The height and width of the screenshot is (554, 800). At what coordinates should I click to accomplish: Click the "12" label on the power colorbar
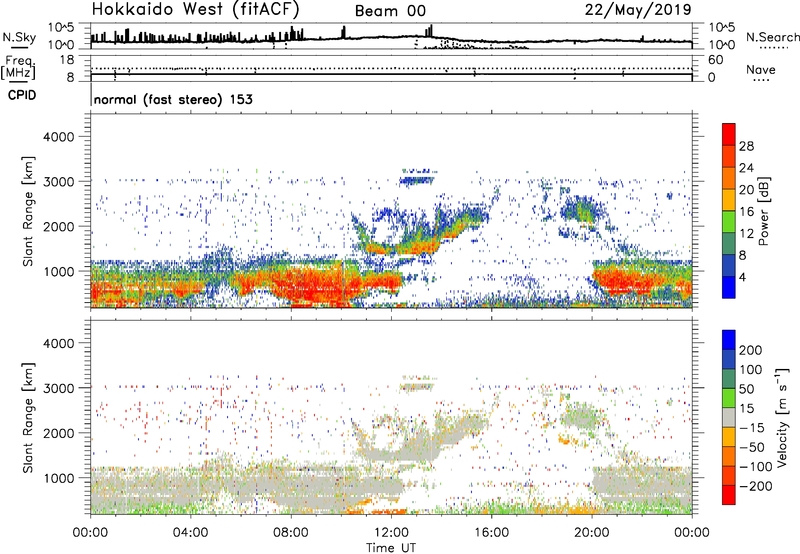(x=746, y=234)
